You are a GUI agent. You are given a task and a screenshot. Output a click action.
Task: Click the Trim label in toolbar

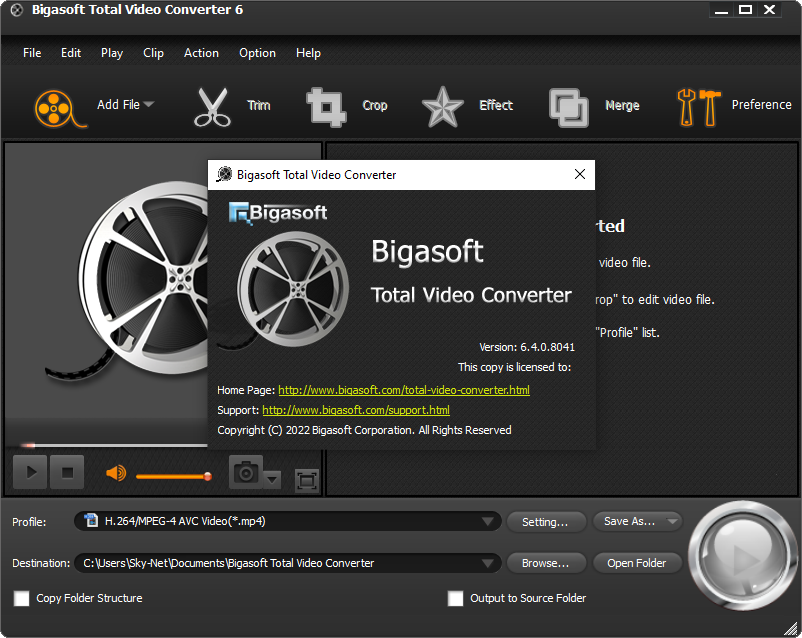click(x=259, y=105)
